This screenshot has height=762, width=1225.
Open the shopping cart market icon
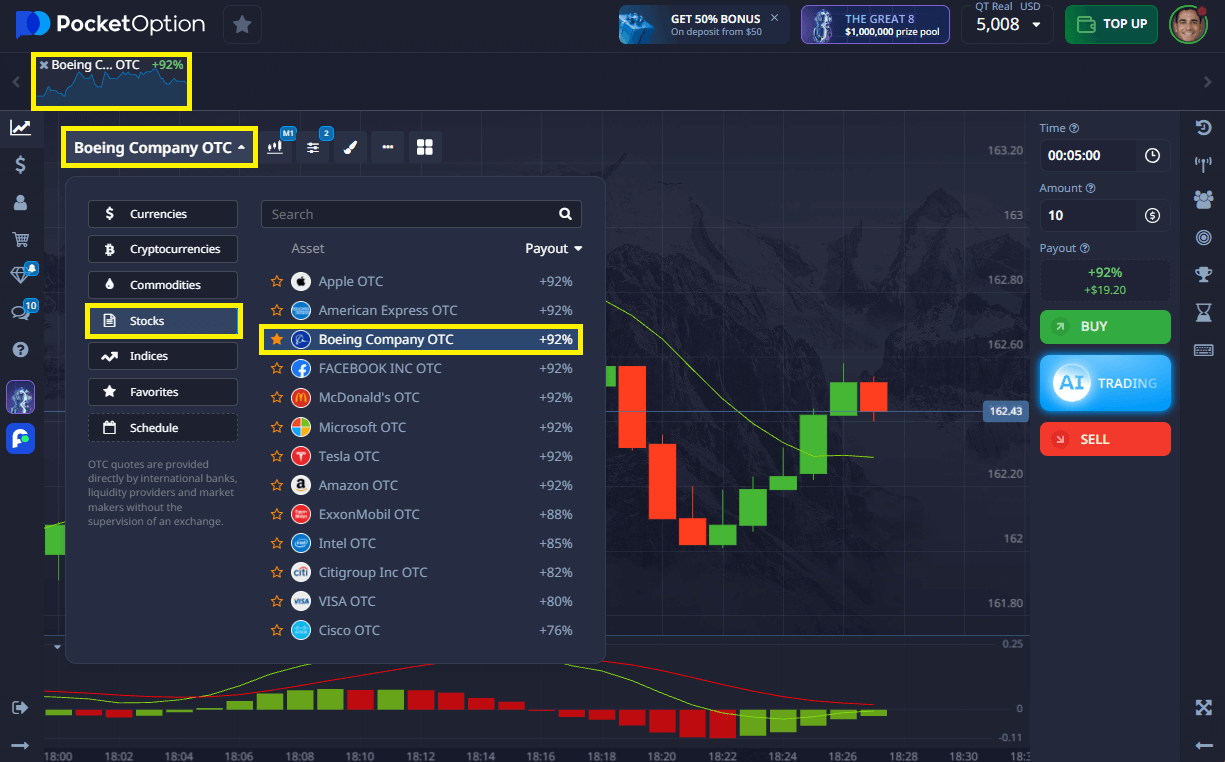(20, 239)
